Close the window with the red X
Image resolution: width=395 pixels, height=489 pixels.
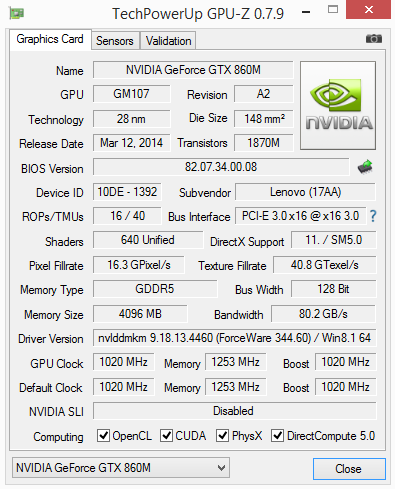pyautogui.click(x=368, y=10)
